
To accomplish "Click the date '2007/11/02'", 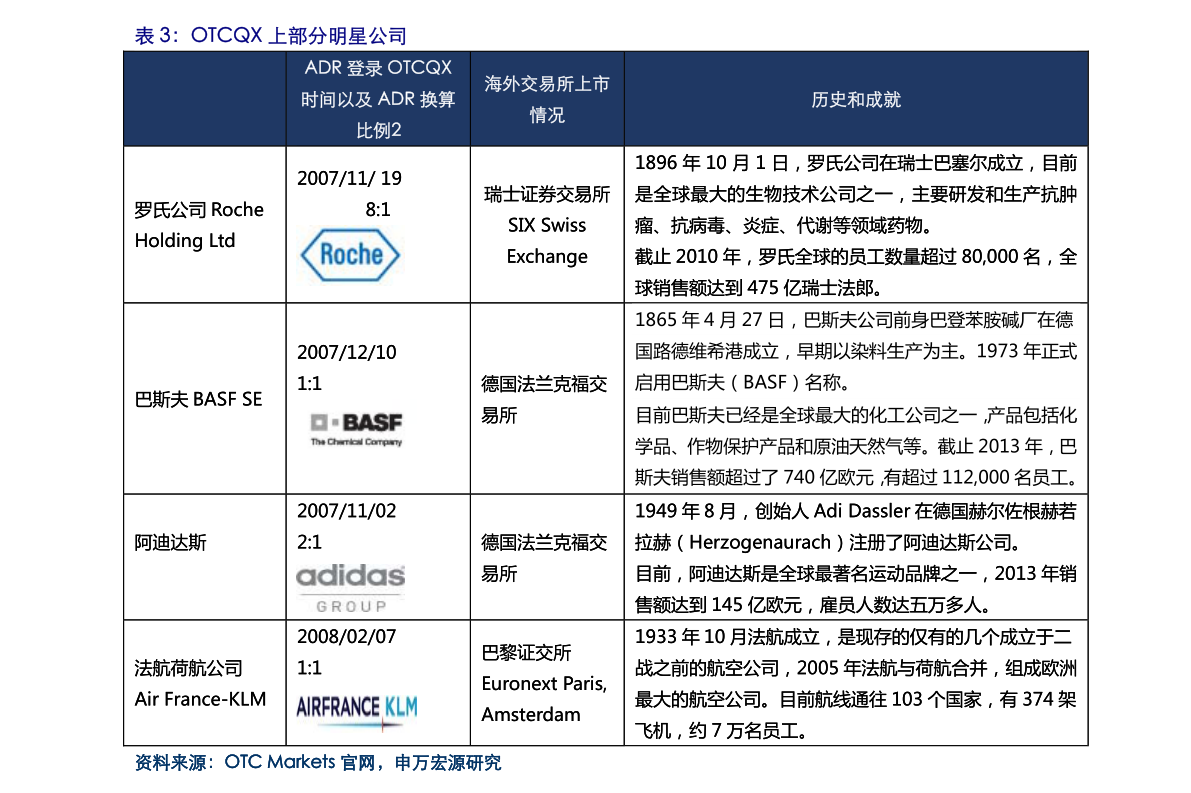I will 346,510.
